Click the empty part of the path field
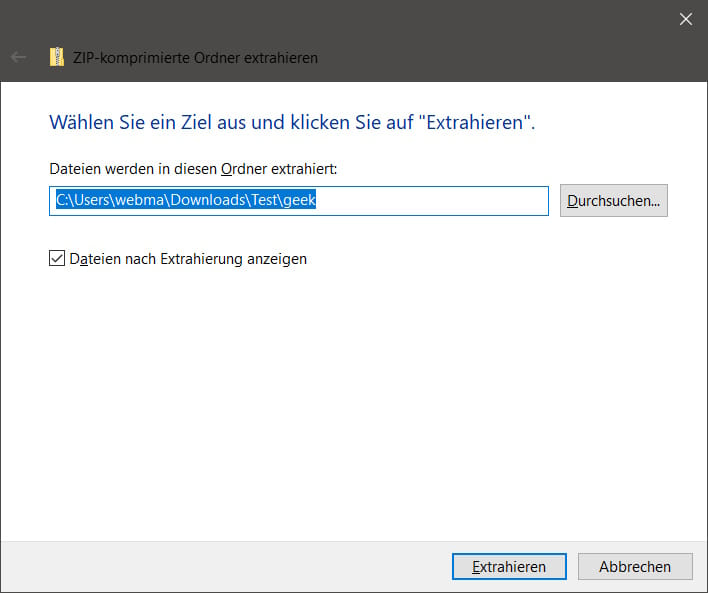The image size is (708, 593). point(431,201)
